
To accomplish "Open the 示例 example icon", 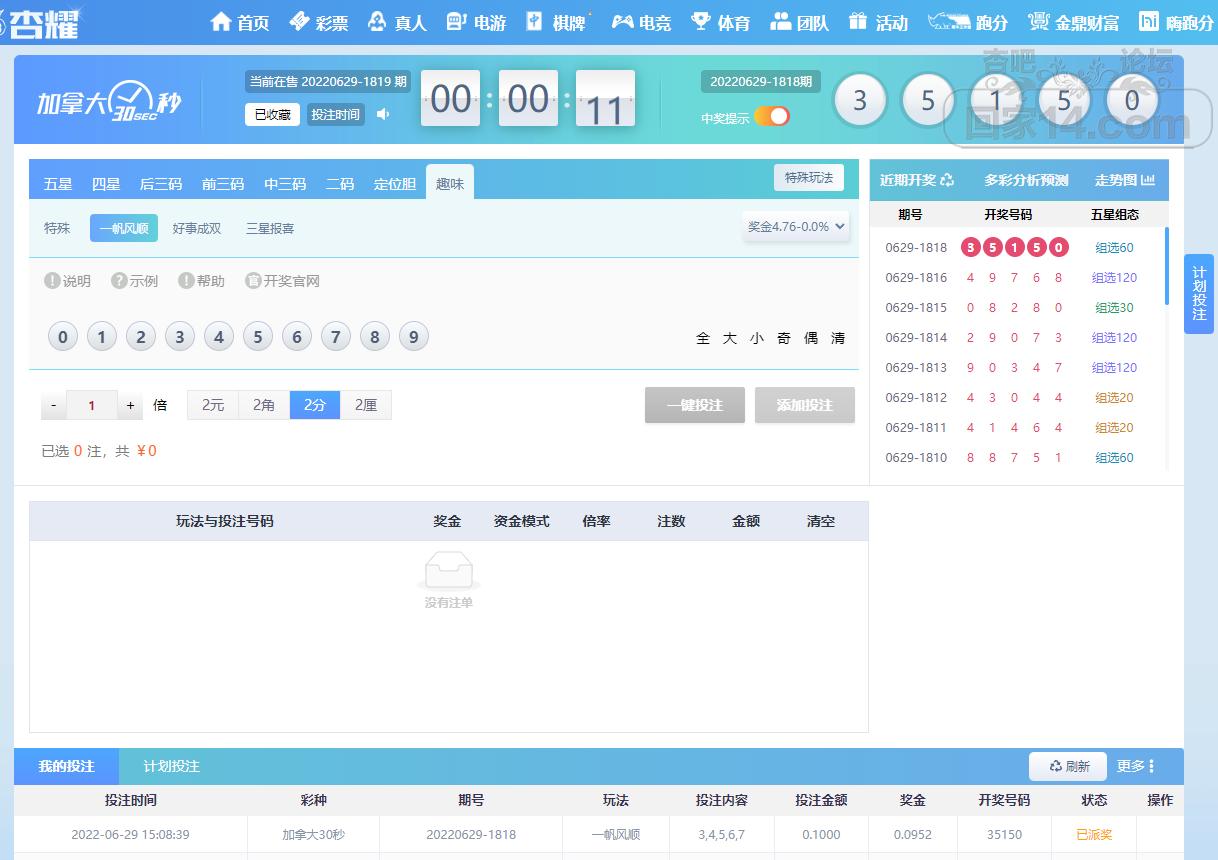I will tap(119, 281).
